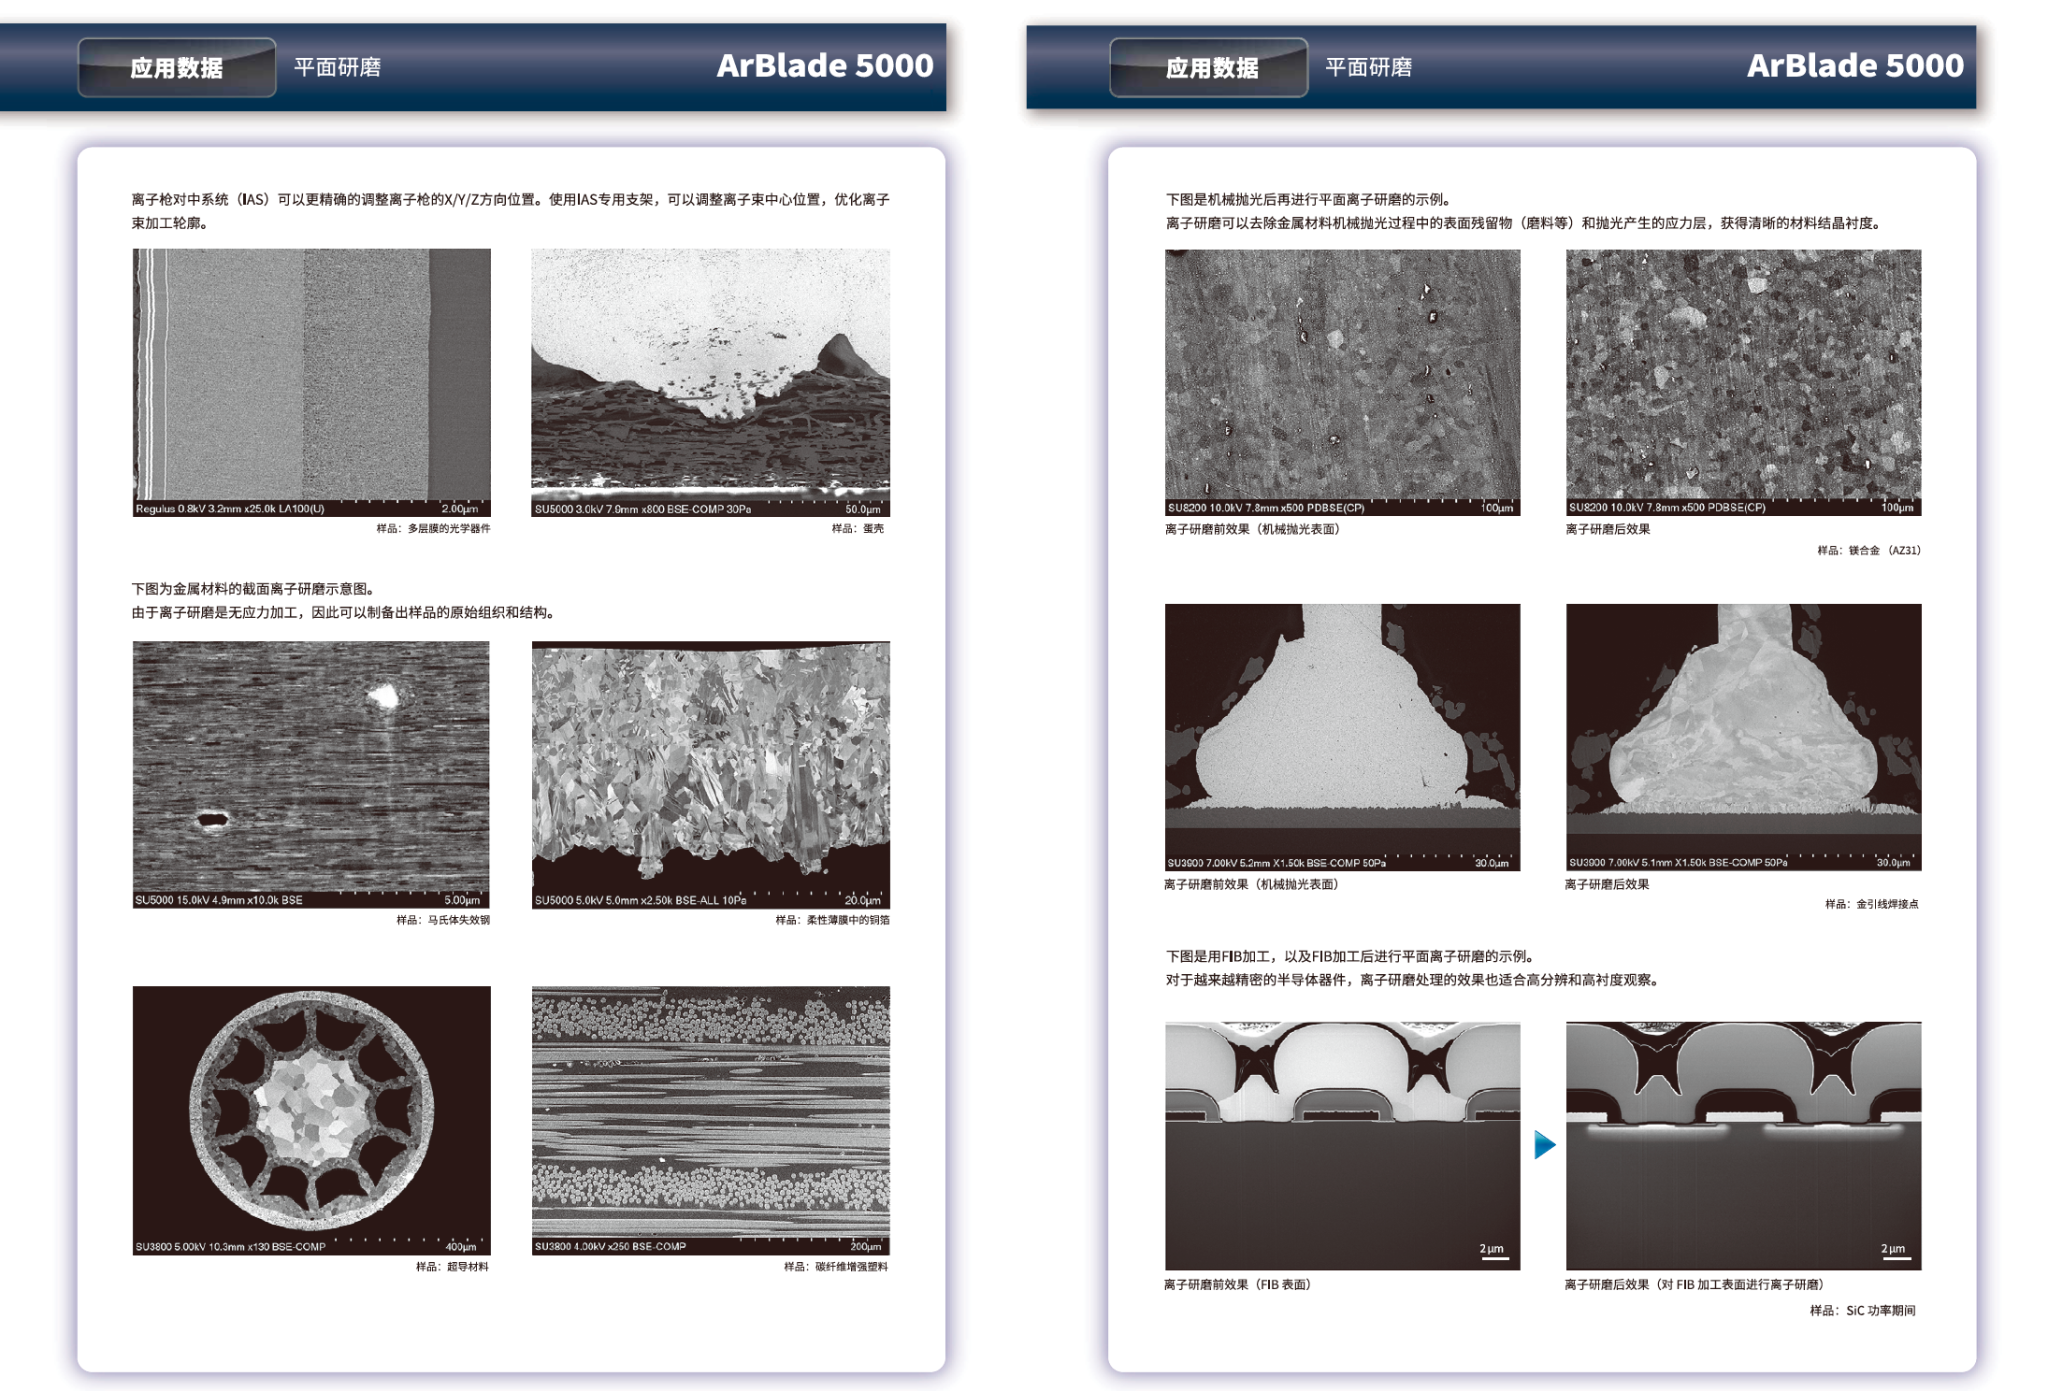The height and width of the screenshot is (1391, 2048).
Task: Click the line 对于越来越精密的半导体器件
Action: pos(1415,980)
